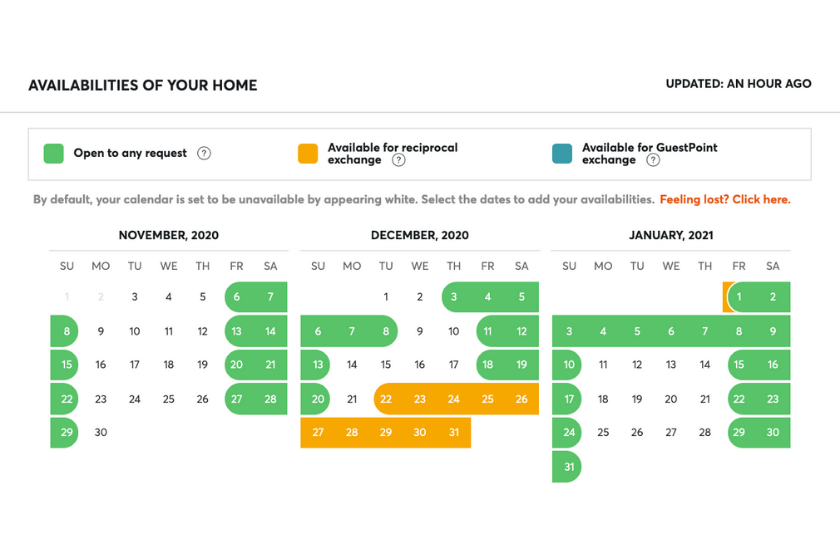Image resolution: width=840 pixels, height=560 pixels.
Task: Toggle December 3 open date
Action: click(454, 297)
